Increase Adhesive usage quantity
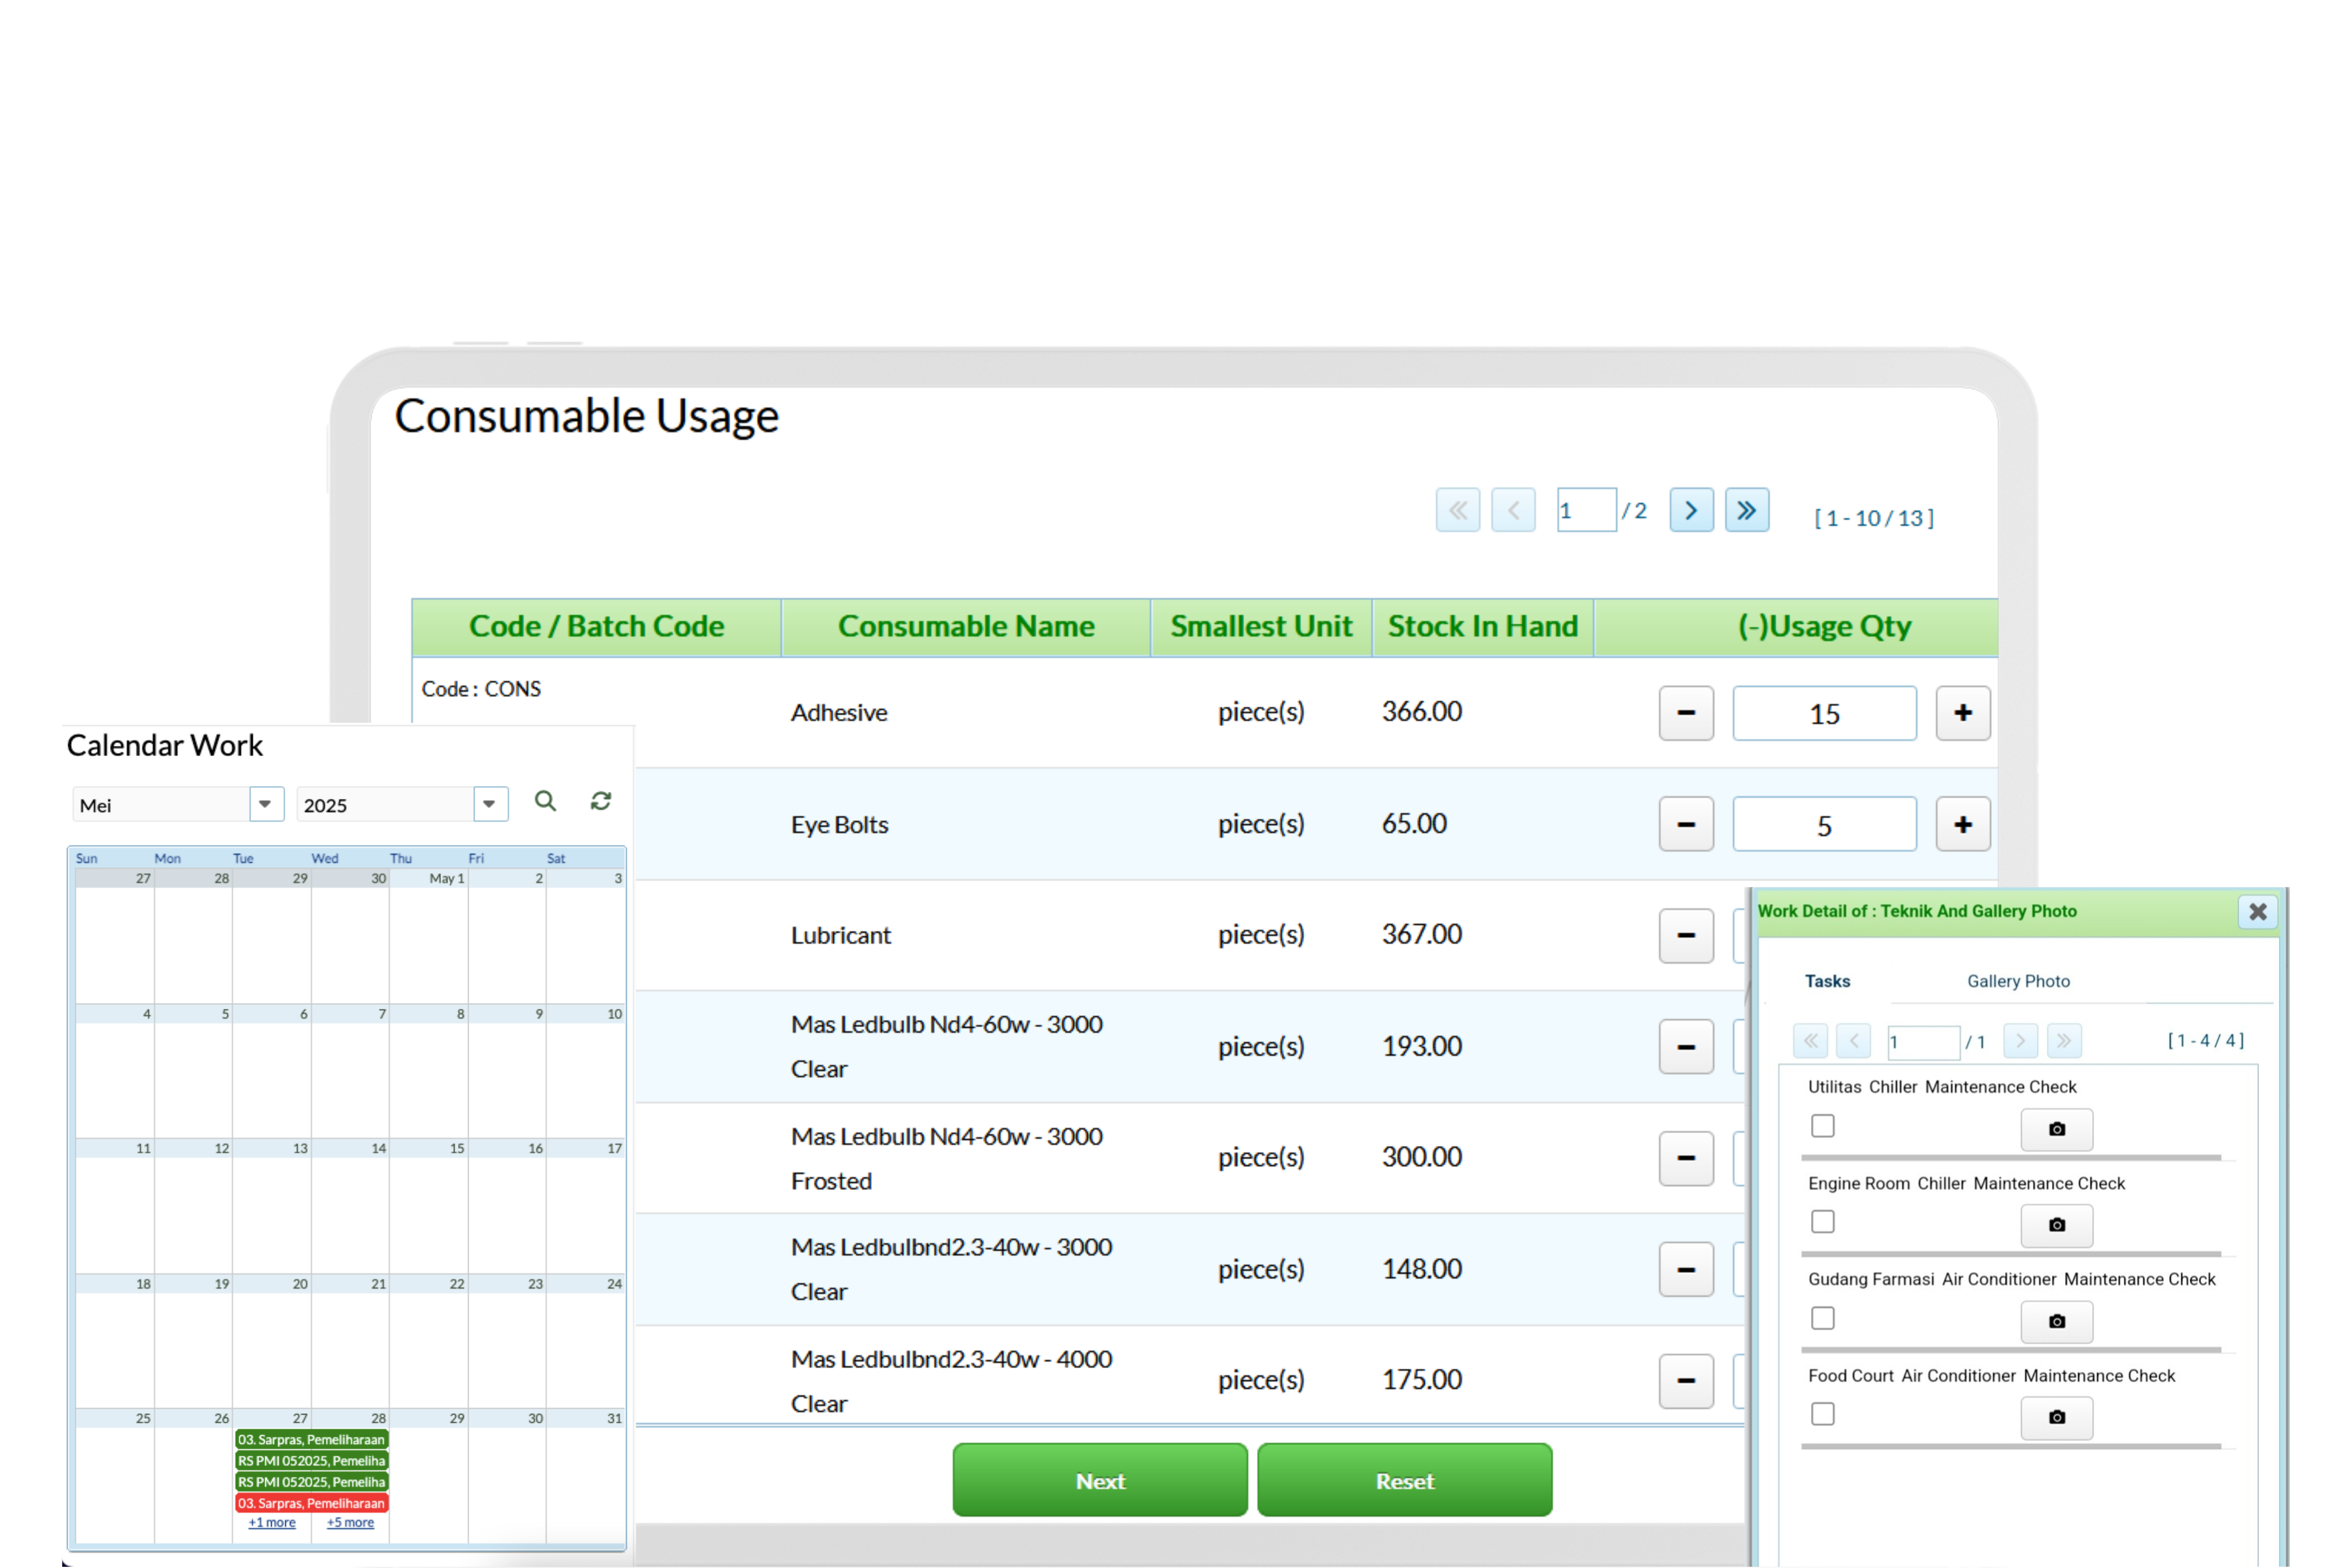 coord(1963,713)
